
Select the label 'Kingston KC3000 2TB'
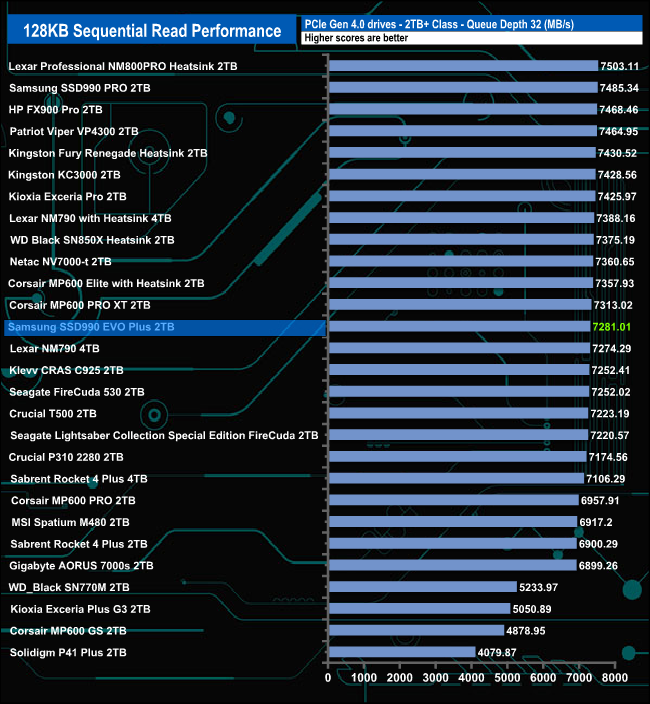64,175
